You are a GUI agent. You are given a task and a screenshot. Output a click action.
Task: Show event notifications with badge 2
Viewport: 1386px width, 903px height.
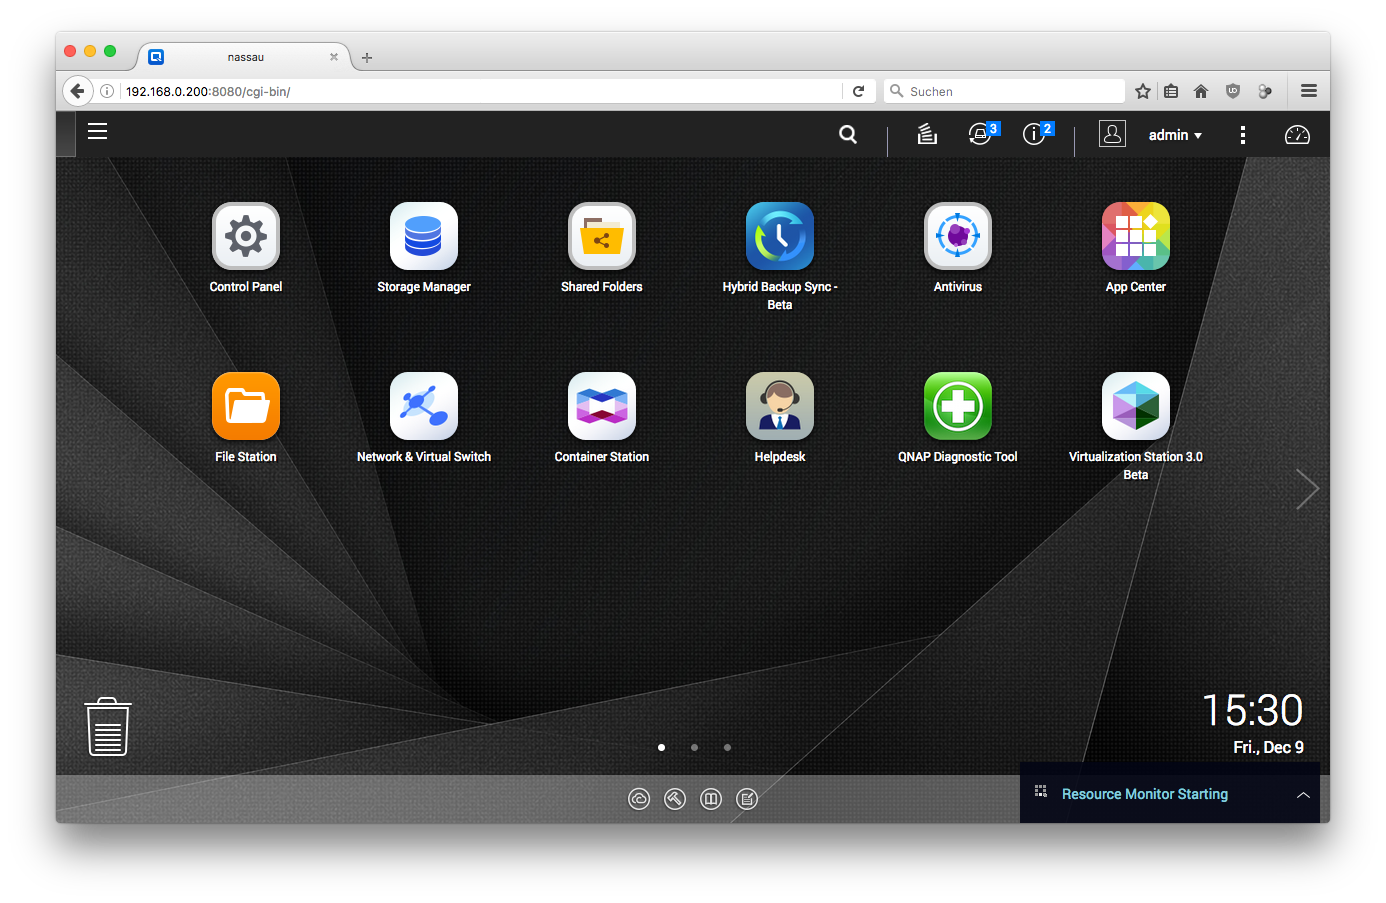tap(1035, 135)
